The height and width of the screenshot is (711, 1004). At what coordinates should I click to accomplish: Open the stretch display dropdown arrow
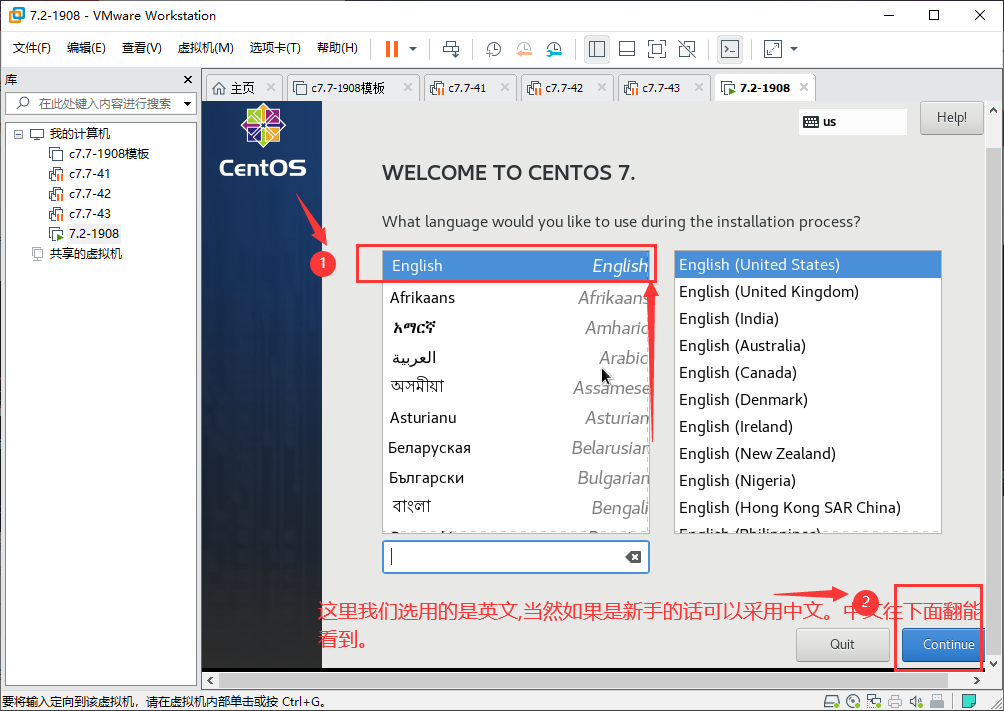(x=794, y=49)
